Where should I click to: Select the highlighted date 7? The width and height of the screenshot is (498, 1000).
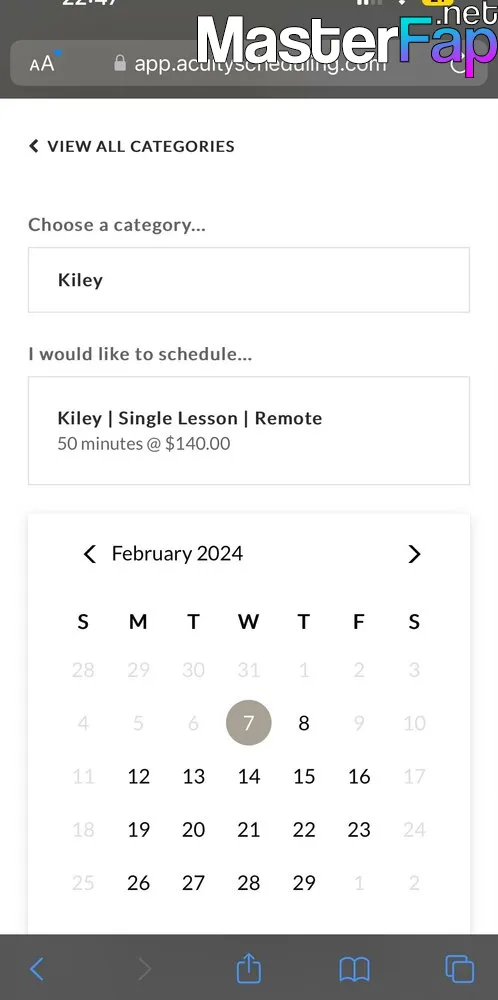[x=249, y=723]
